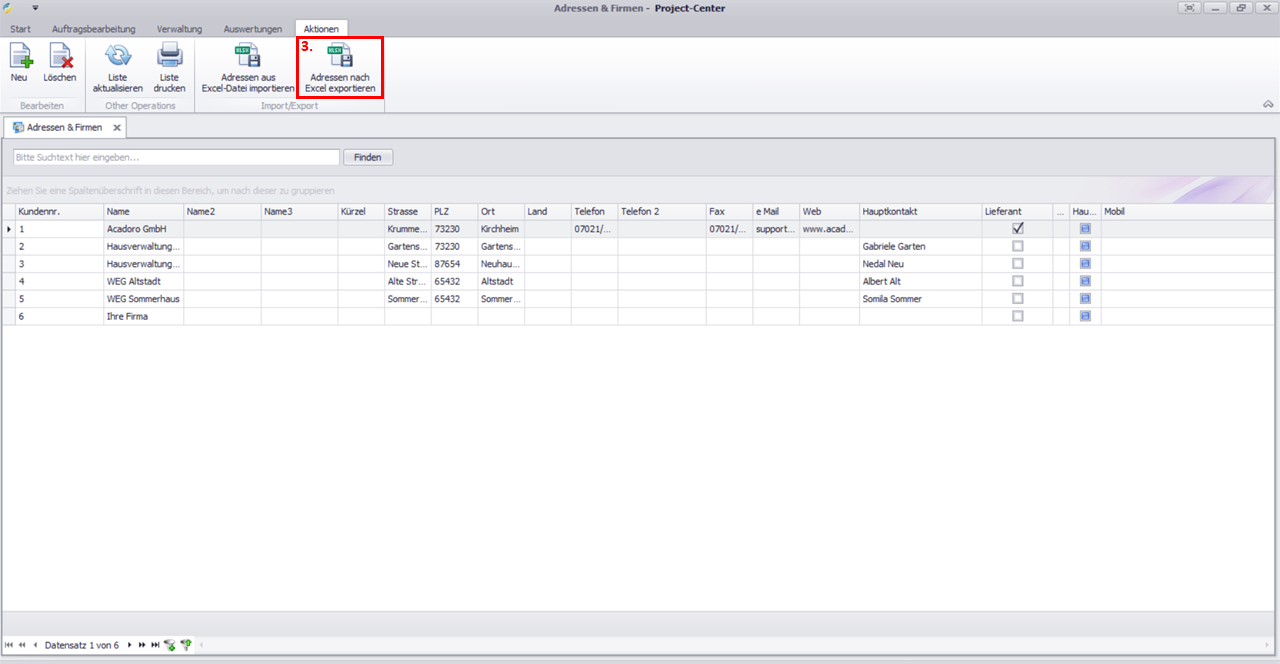Open the quick access toolbar dropdown arrow

coord(35,8)
